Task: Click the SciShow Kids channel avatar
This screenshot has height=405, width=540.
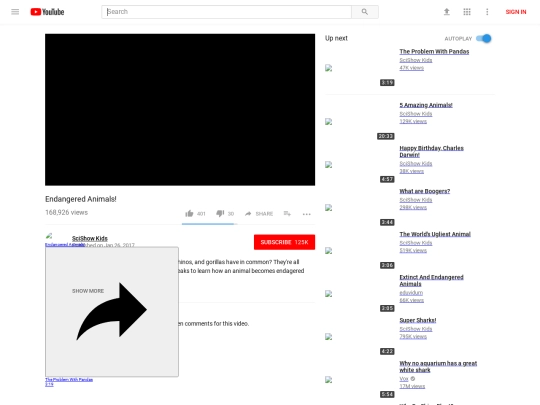Action: (50, 237)
